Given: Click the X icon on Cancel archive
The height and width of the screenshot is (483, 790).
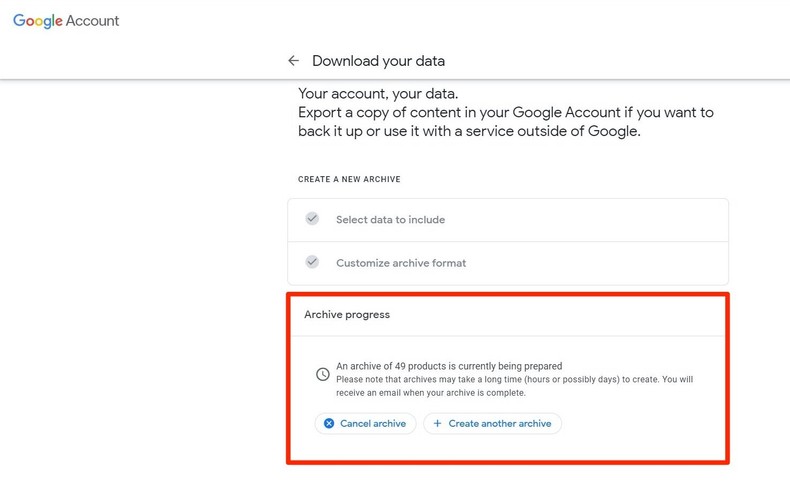Looking at the screenshot, I should point(329,424).
